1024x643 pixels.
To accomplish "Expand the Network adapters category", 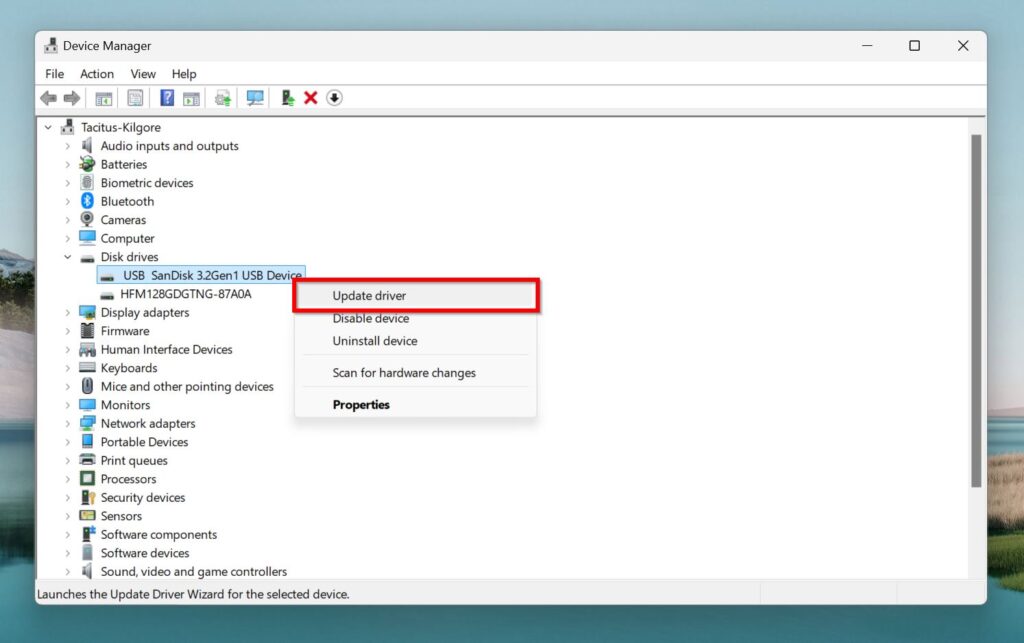I will click(x=68, y=424).
